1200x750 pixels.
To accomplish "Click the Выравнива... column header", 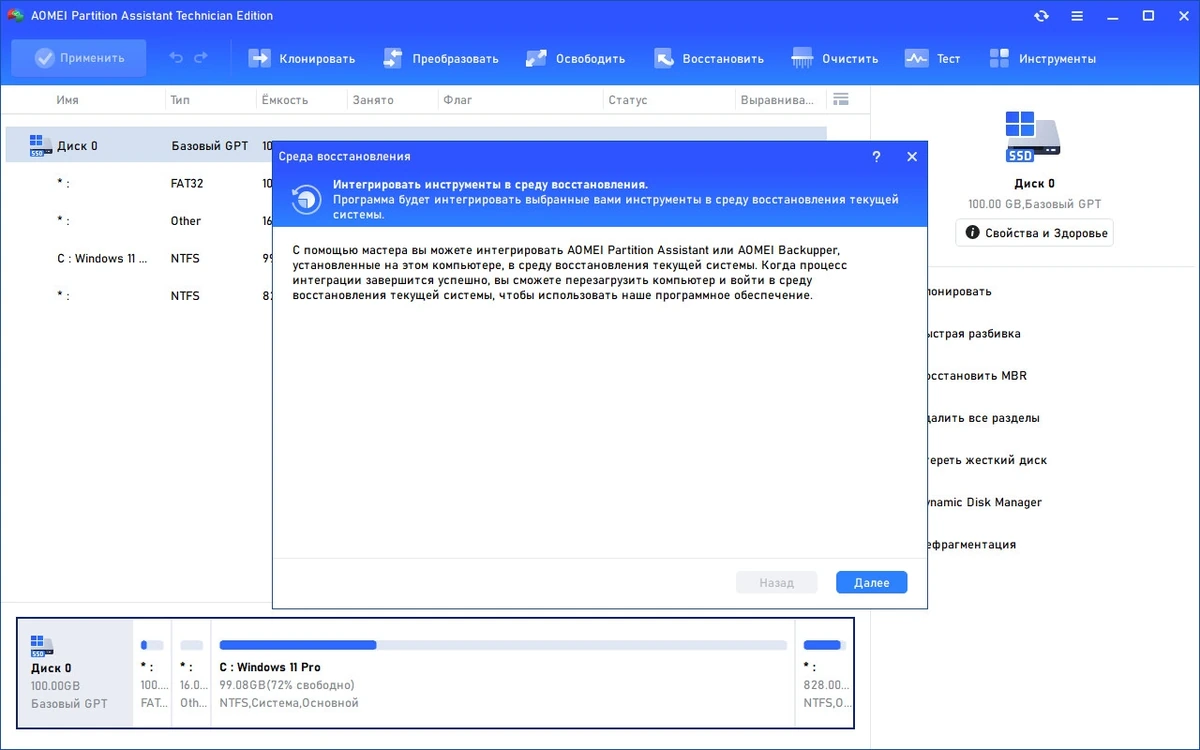I will 778,100.
